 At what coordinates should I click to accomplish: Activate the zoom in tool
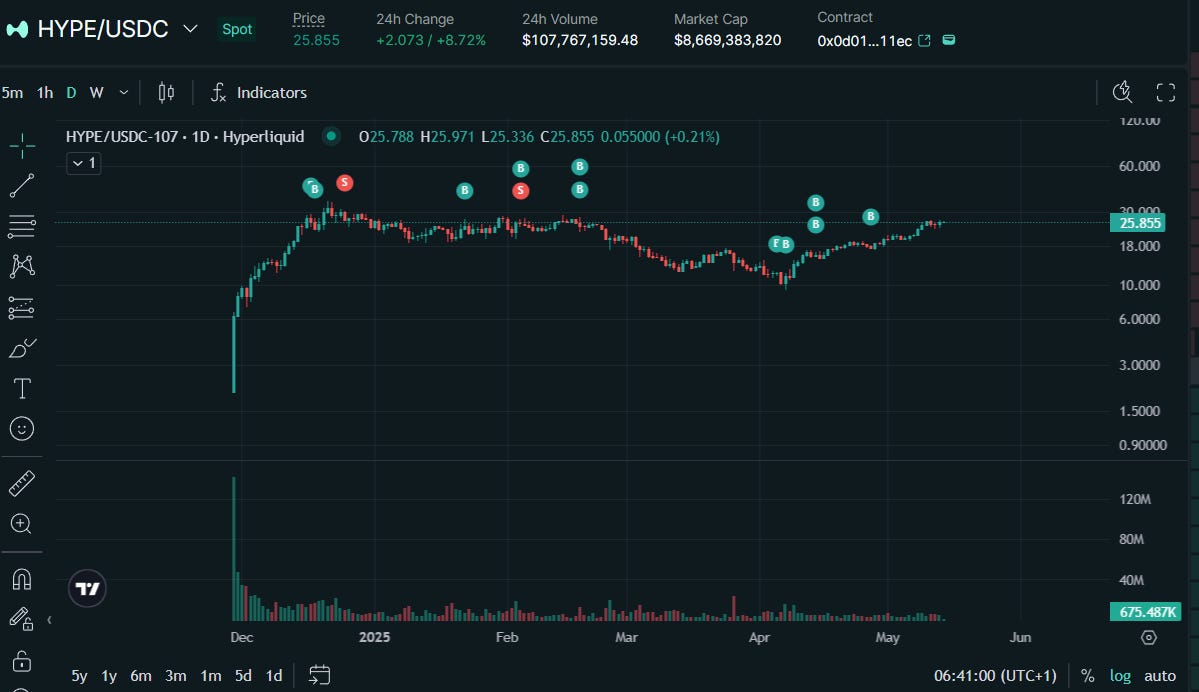coord(22,524)
